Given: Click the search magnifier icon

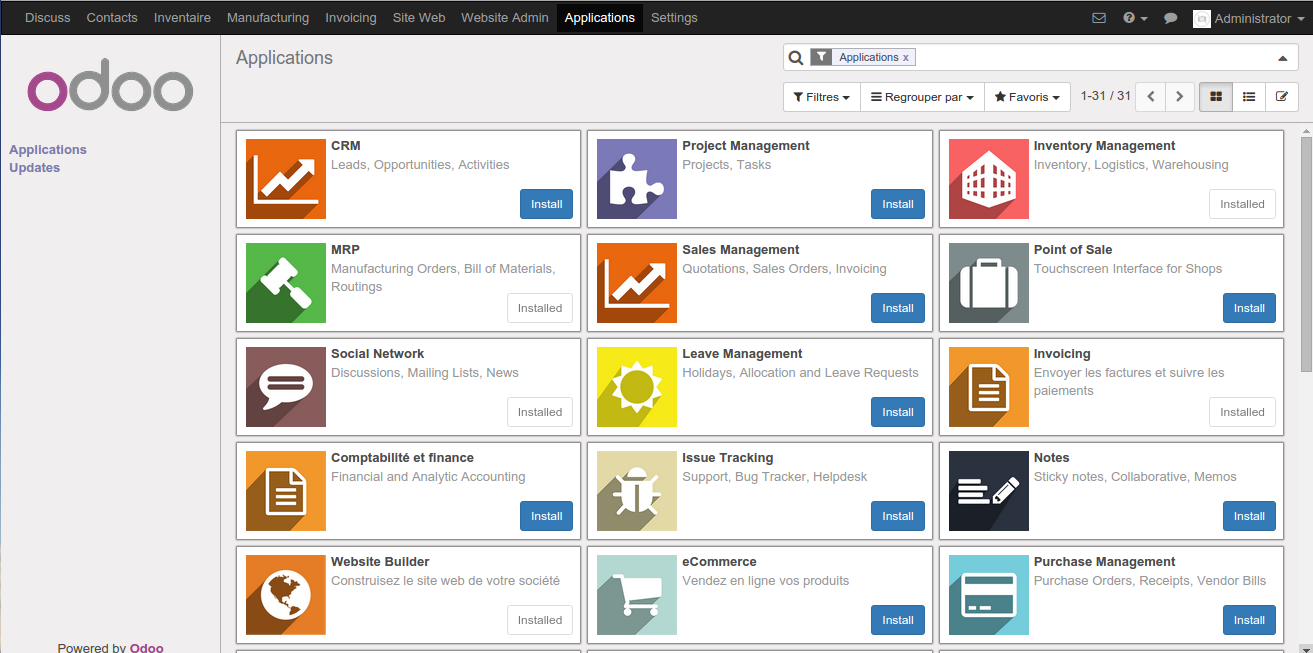Looking at the screenshot, I should coord(796,58).
